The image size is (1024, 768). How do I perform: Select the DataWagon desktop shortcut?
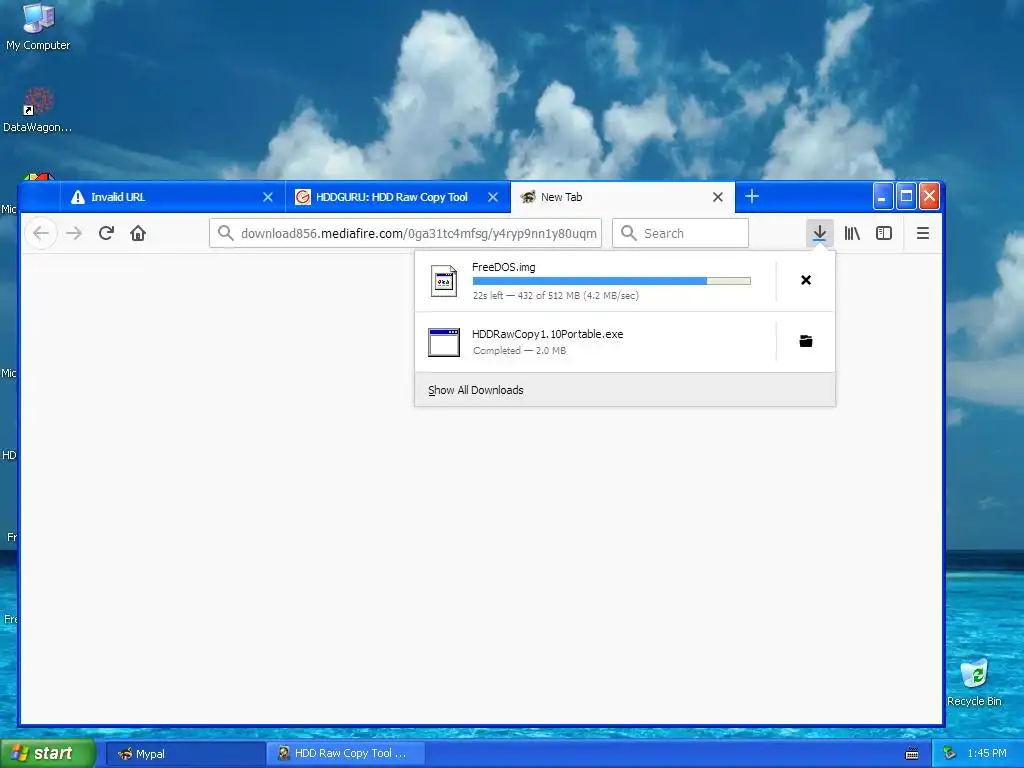(38, 110)
